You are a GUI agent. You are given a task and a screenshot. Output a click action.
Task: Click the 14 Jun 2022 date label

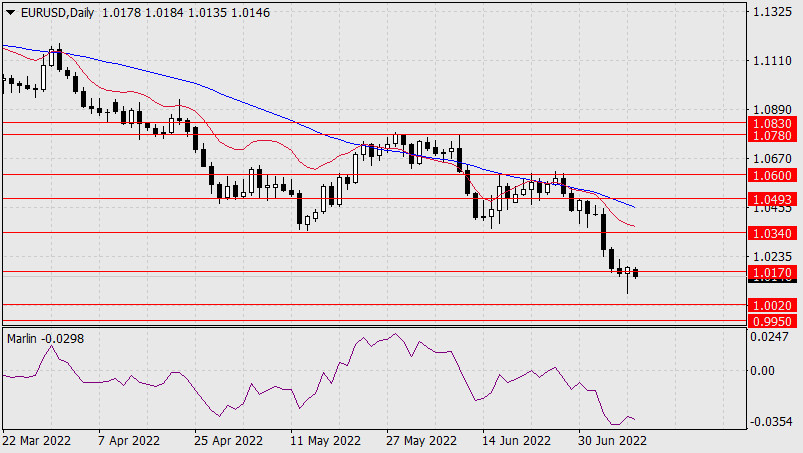click(516, 441)
